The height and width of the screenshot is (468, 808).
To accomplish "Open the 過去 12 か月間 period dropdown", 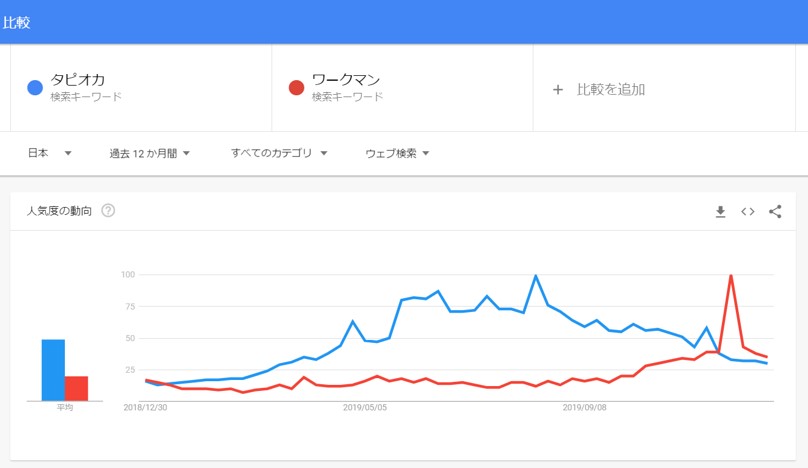I will (149, 153).
